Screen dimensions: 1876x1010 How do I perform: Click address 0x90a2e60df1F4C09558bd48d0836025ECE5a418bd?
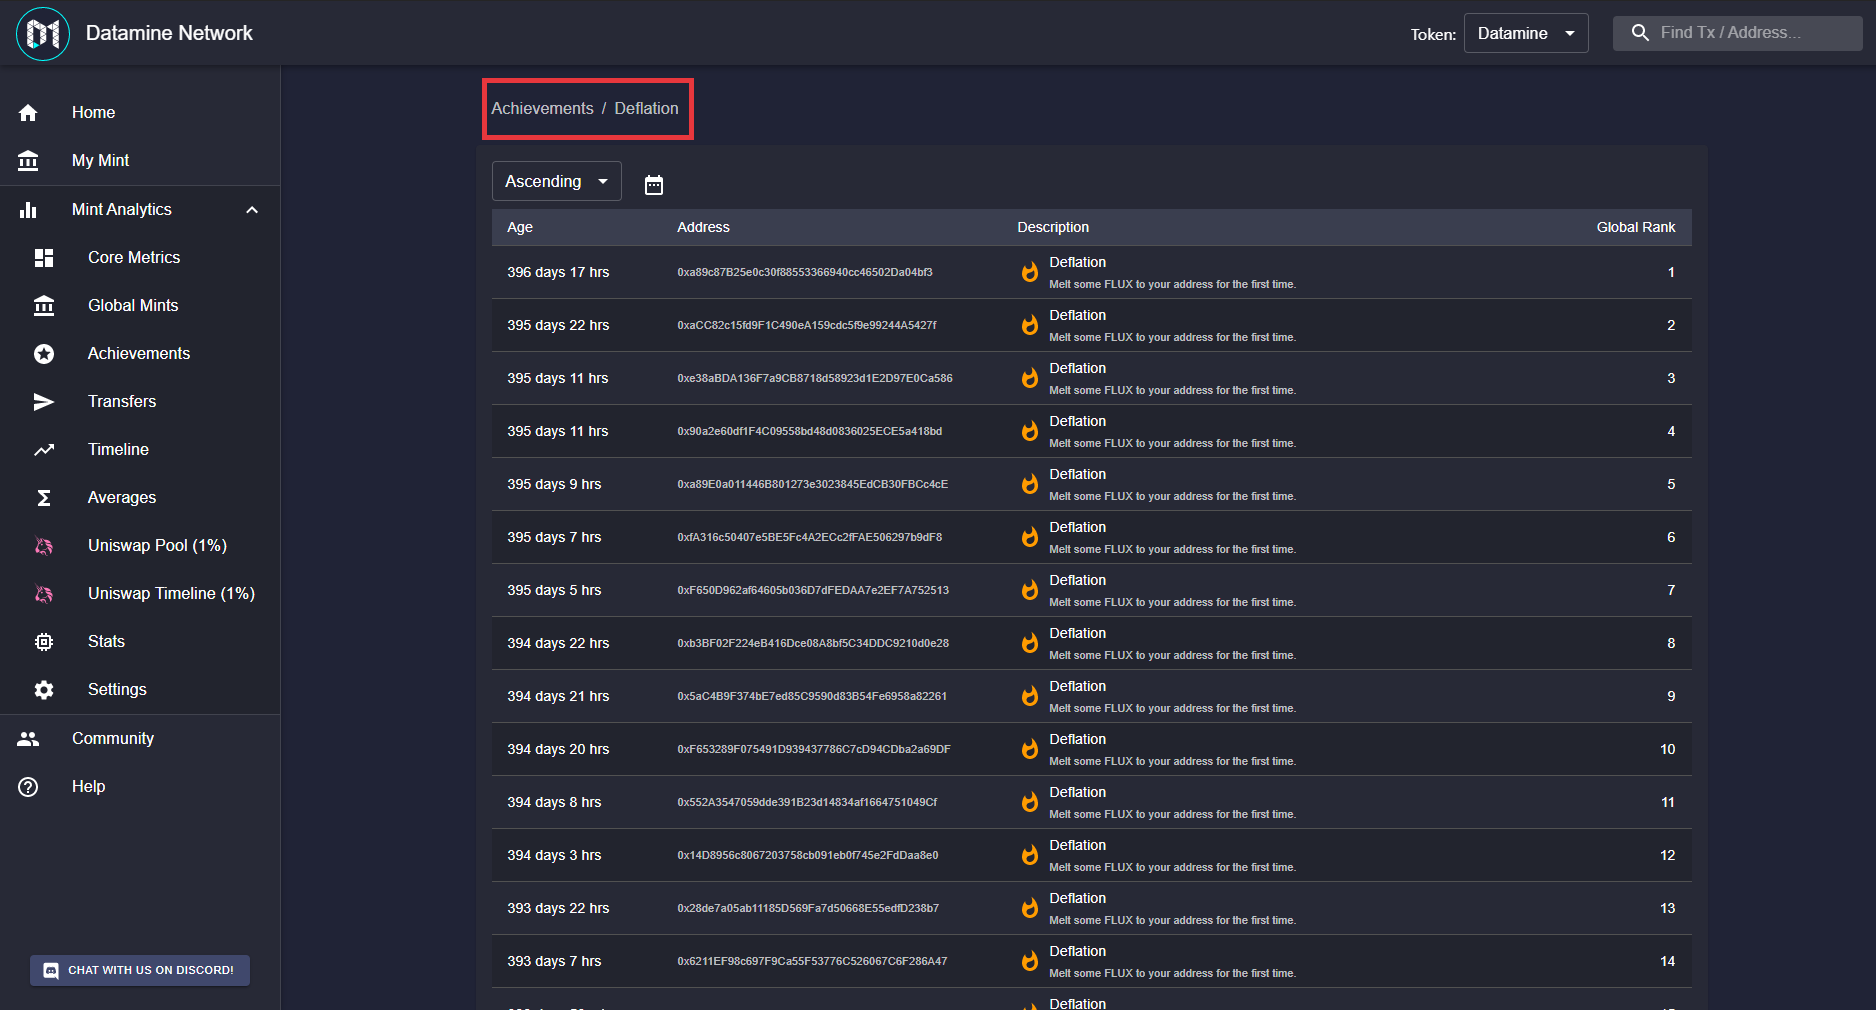point(810,431)
